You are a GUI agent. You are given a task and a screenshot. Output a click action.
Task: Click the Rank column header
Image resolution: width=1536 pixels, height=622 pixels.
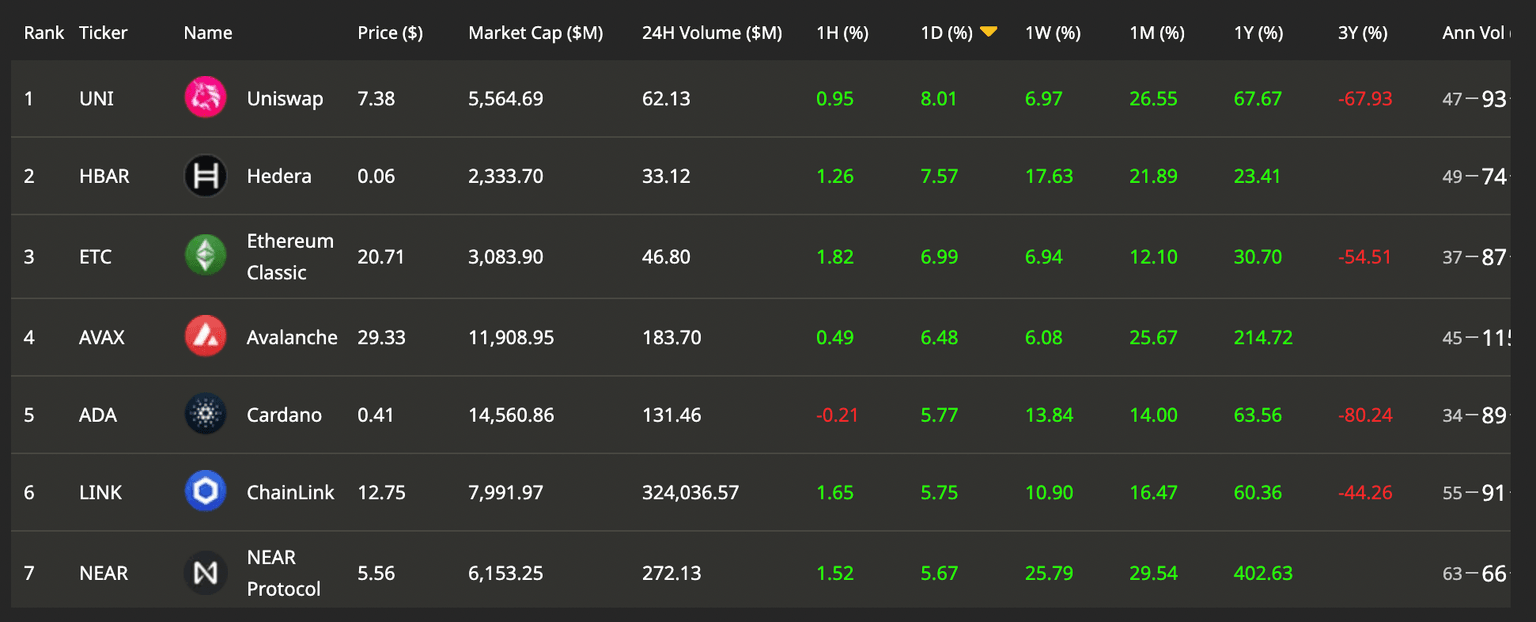click(44, 33)
